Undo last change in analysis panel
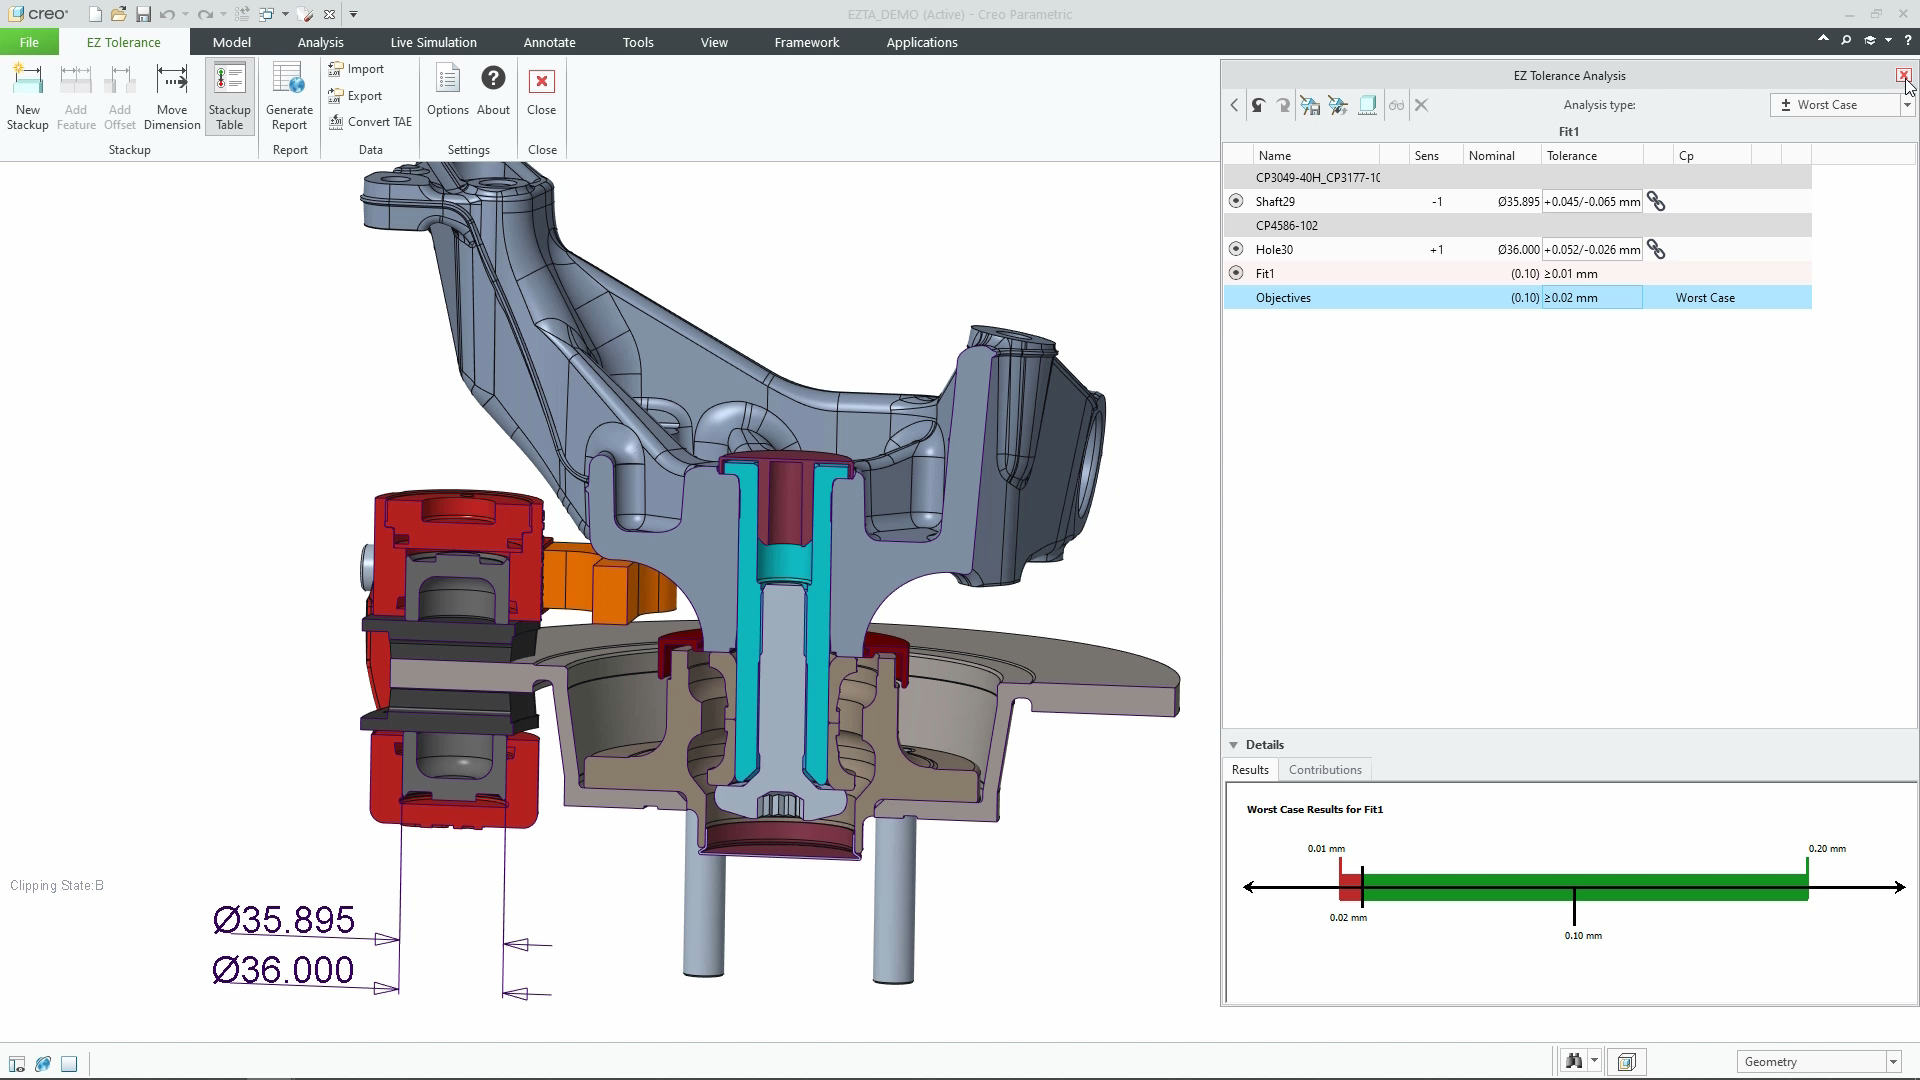Screen dimensions: 1920x1080 coord(1258,105)
